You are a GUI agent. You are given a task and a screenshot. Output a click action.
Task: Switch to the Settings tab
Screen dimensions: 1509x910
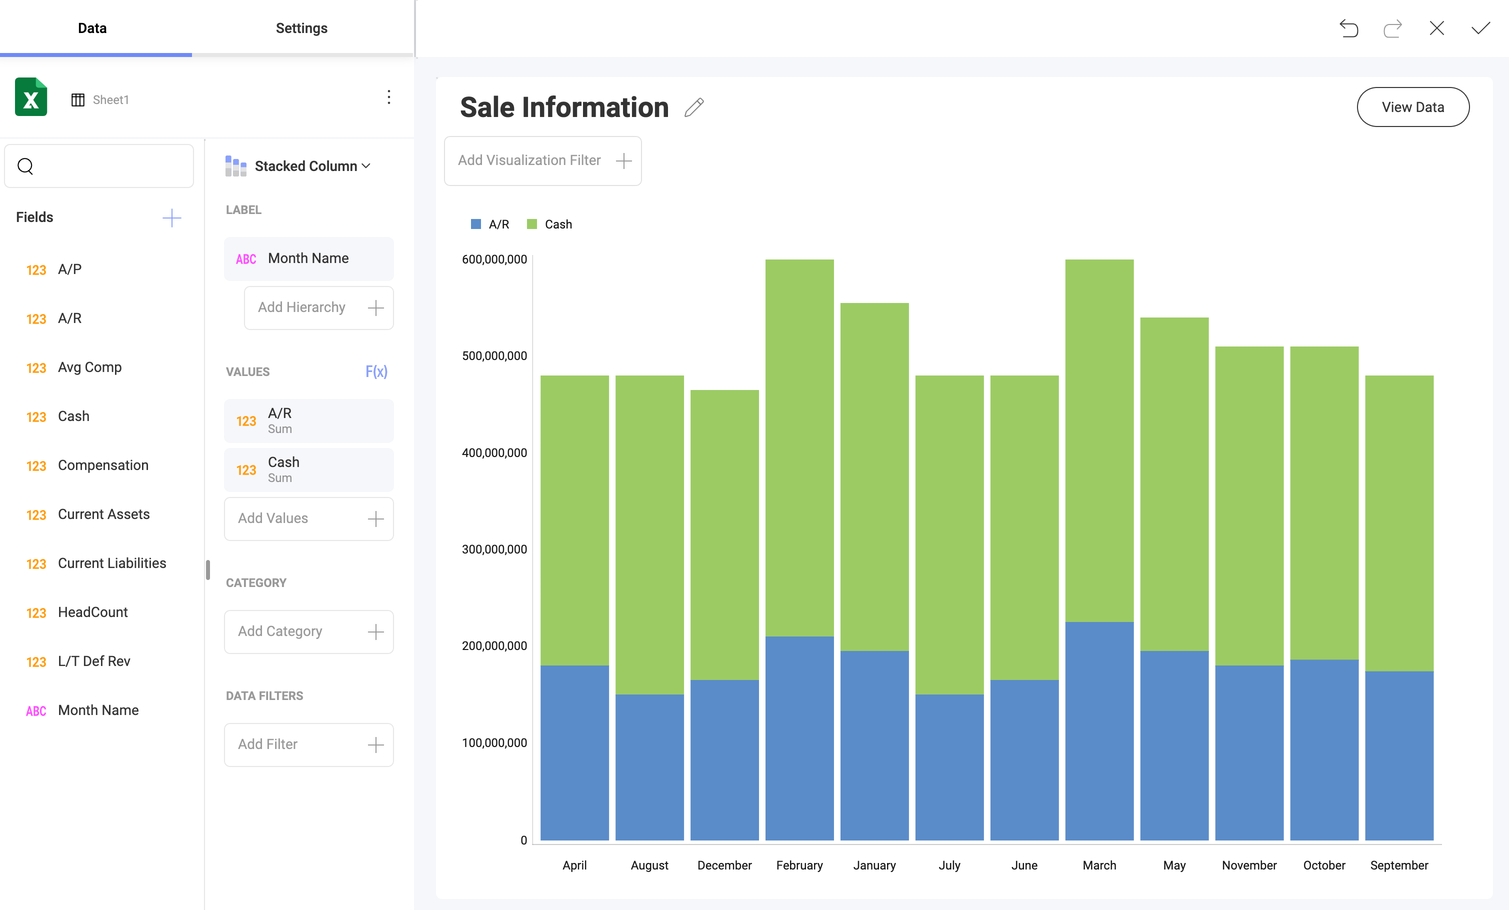point(302,28)
